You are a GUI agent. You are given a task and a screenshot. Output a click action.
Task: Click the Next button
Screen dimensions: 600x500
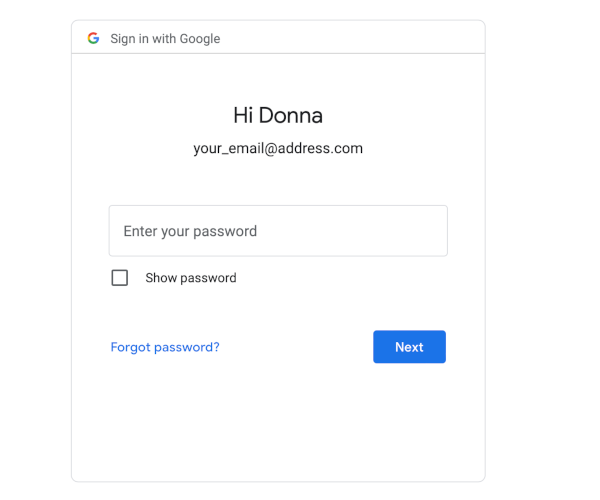click(409, 347)
